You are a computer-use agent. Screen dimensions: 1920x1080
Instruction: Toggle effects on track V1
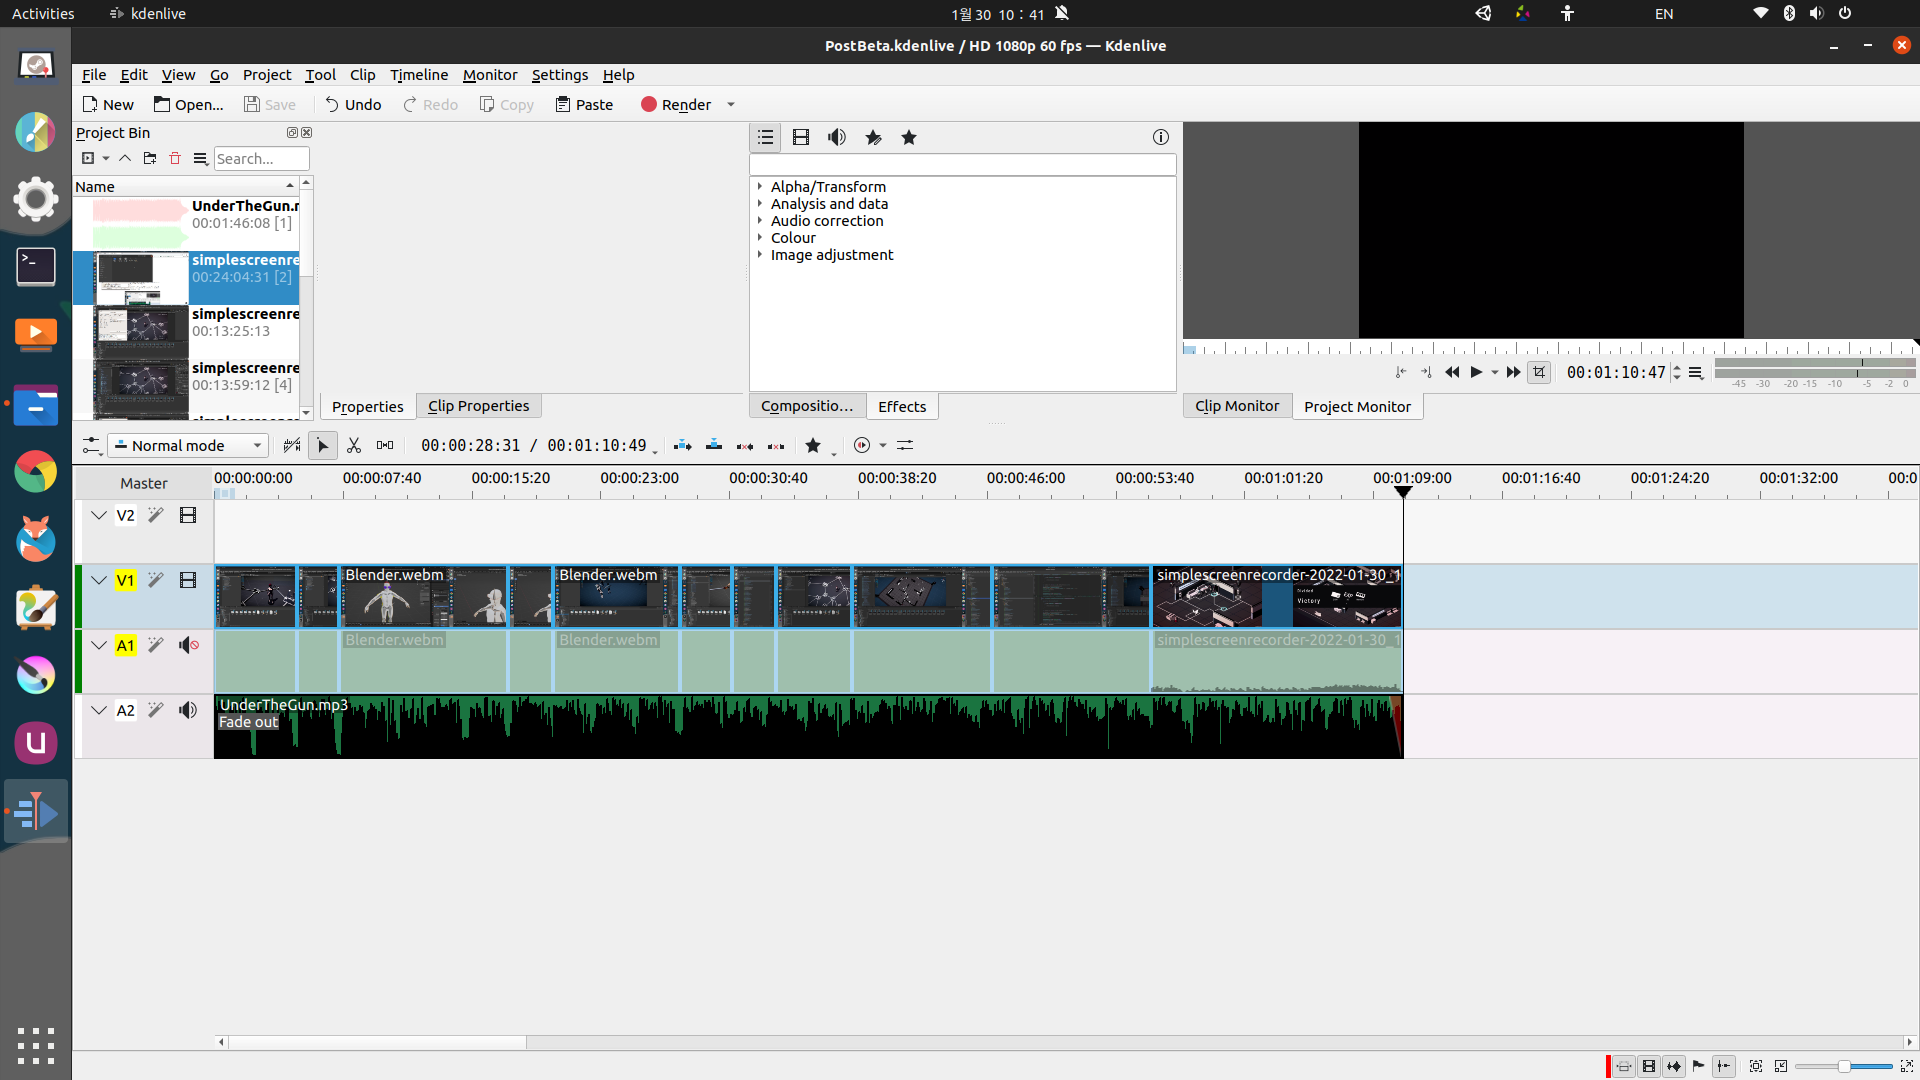click(156, 580)
